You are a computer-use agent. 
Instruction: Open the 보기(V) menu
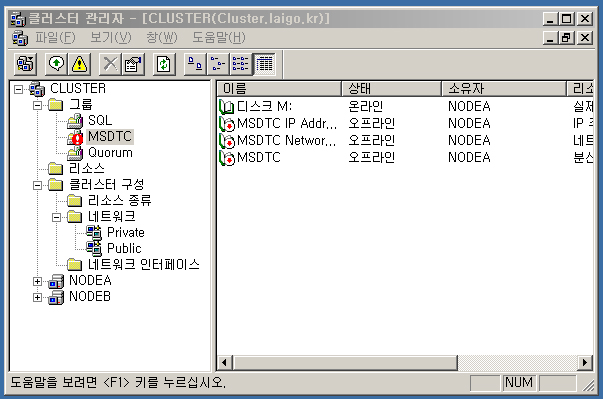(x=111, y=38)
